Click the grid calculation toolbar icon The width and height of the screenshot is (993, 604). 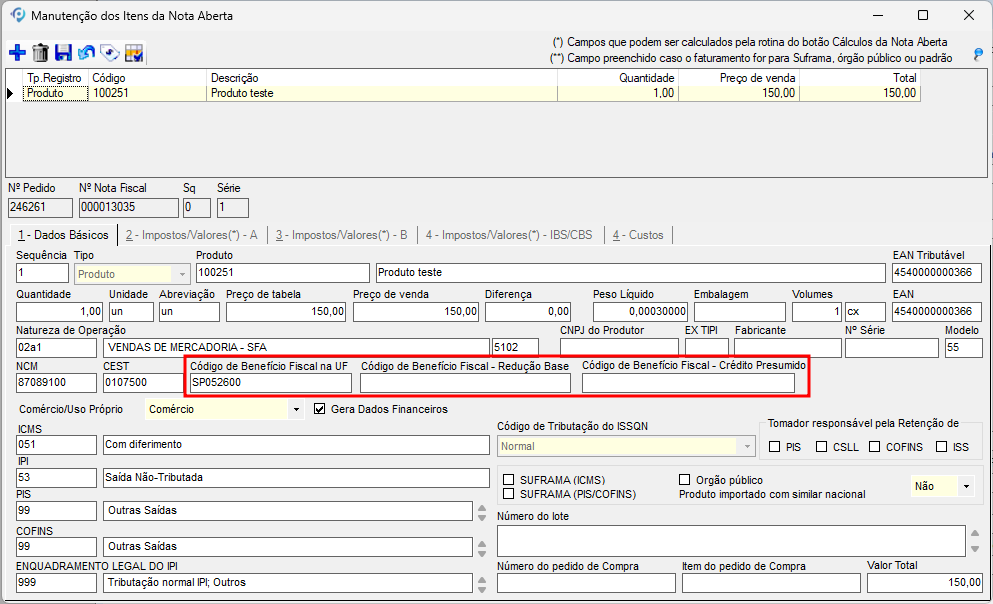click(x=133, y=53)
